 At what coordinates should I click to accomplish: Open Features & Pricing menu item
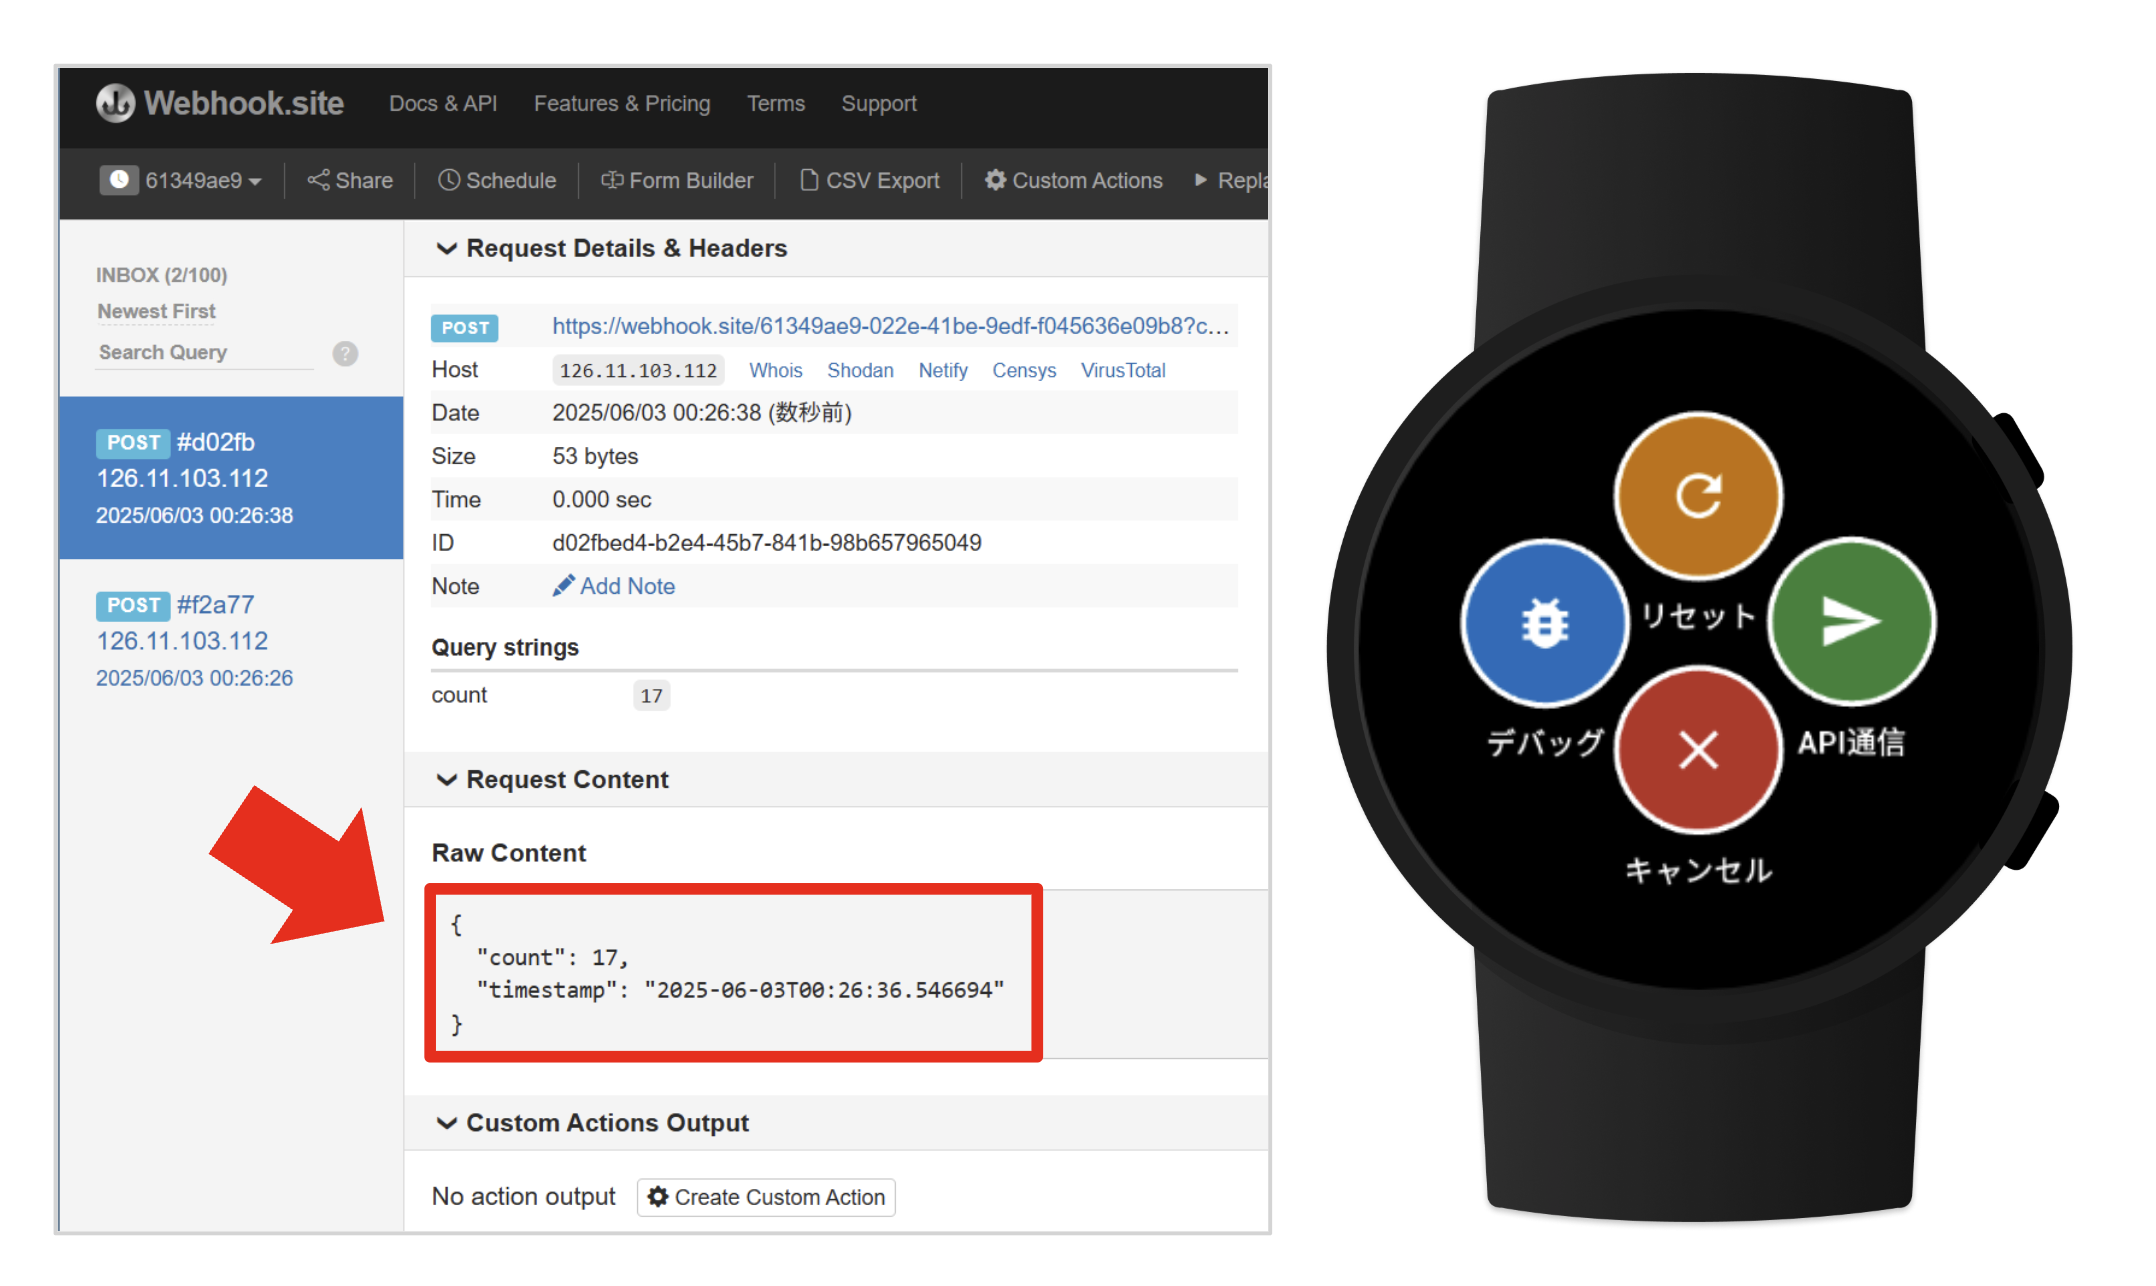tap(621, 104)
